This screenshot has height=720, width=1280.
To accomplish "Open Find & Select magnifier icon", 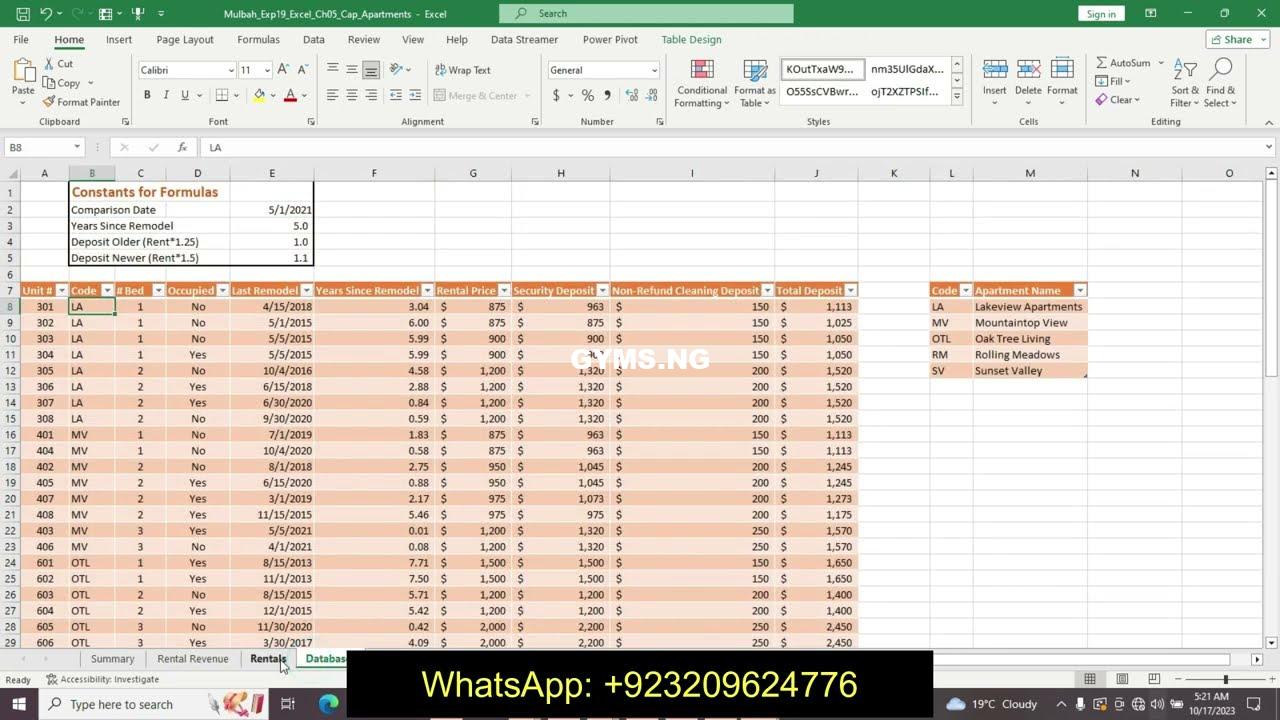I will (1220, 70).
